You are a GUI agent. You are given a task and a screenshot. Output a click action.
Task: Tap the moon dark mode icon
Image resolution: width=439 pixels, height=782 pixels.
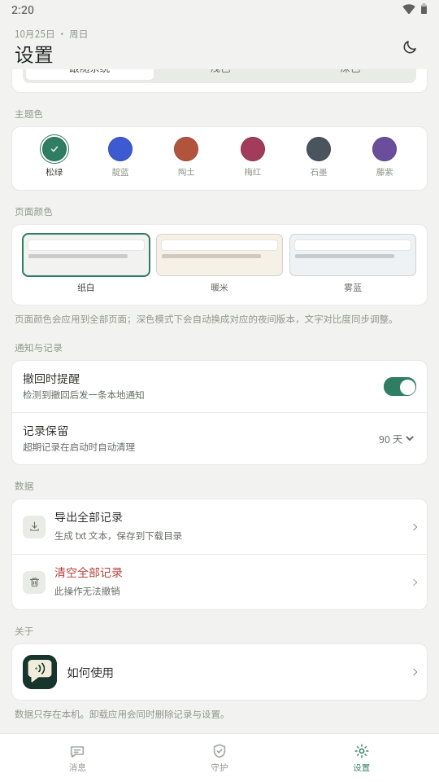[410, 47]
